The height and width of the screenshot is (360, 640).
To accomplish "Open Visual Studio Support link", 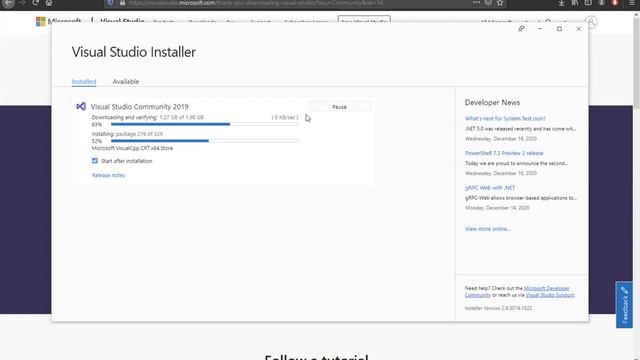I will (550, 295).
